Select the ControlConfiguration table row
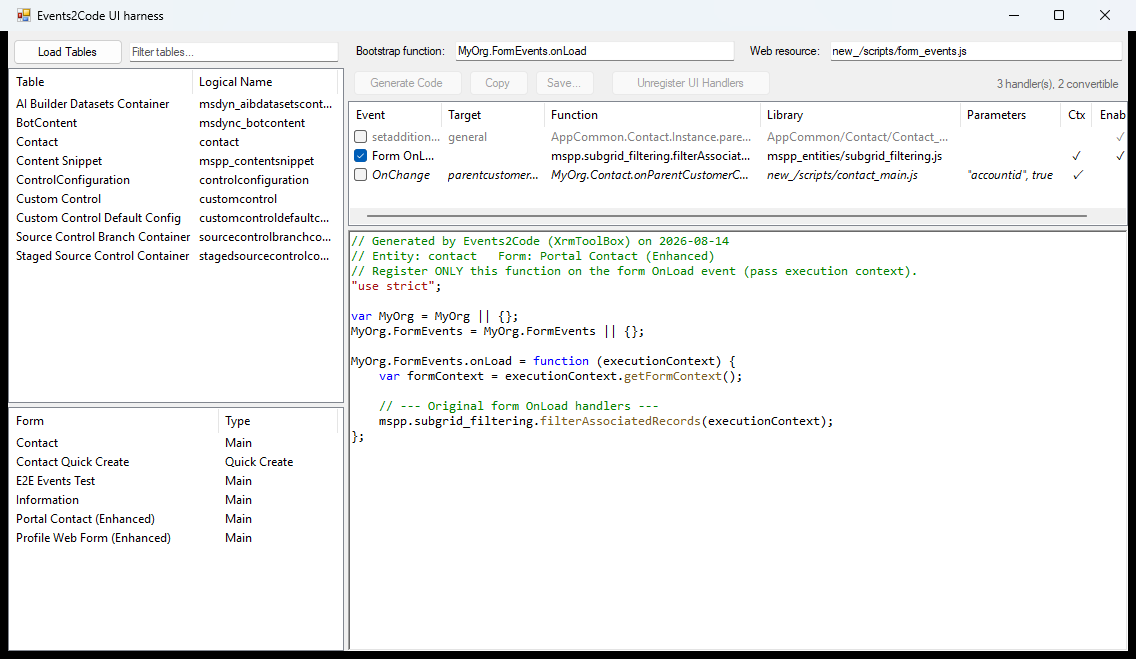Viewport: 1136px width, 659px height. (x=175, y=180)
